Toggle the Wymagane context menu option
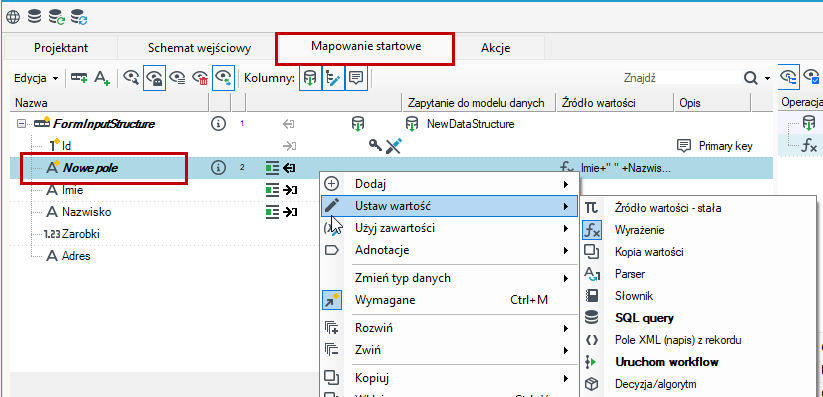 449,300
